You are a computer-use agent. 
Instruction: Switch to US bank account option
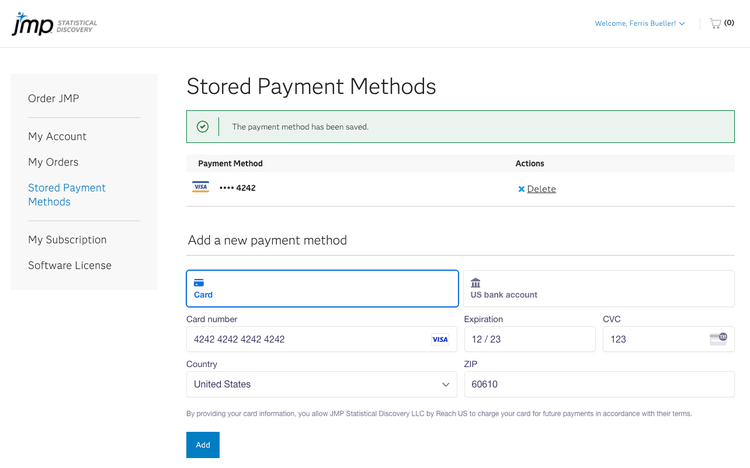(x=597, y=288)
